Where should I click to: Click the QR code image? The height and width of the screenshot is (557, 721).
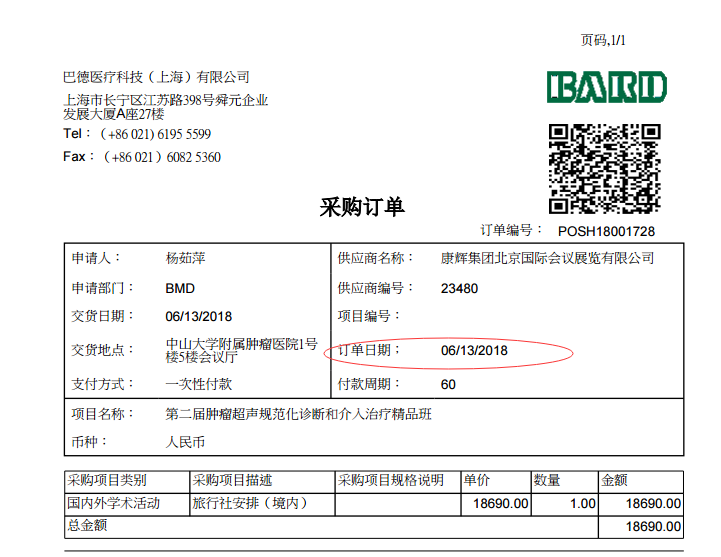tap(605, 168)
